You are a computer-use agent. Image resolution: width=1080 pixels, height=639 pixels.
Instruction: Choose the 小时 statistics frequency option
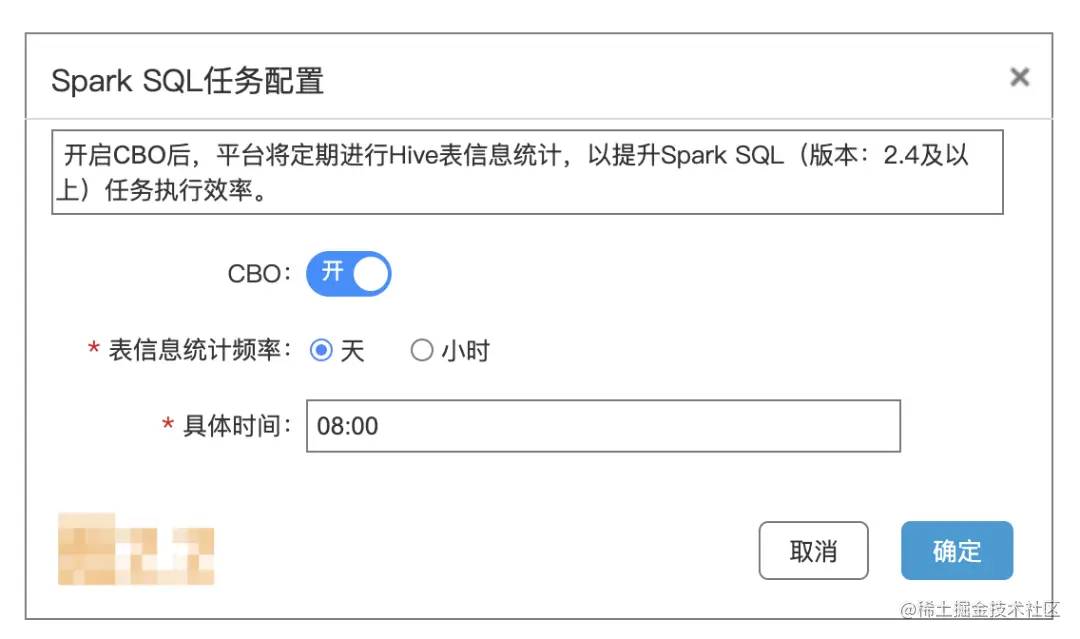tap(422, 350)
